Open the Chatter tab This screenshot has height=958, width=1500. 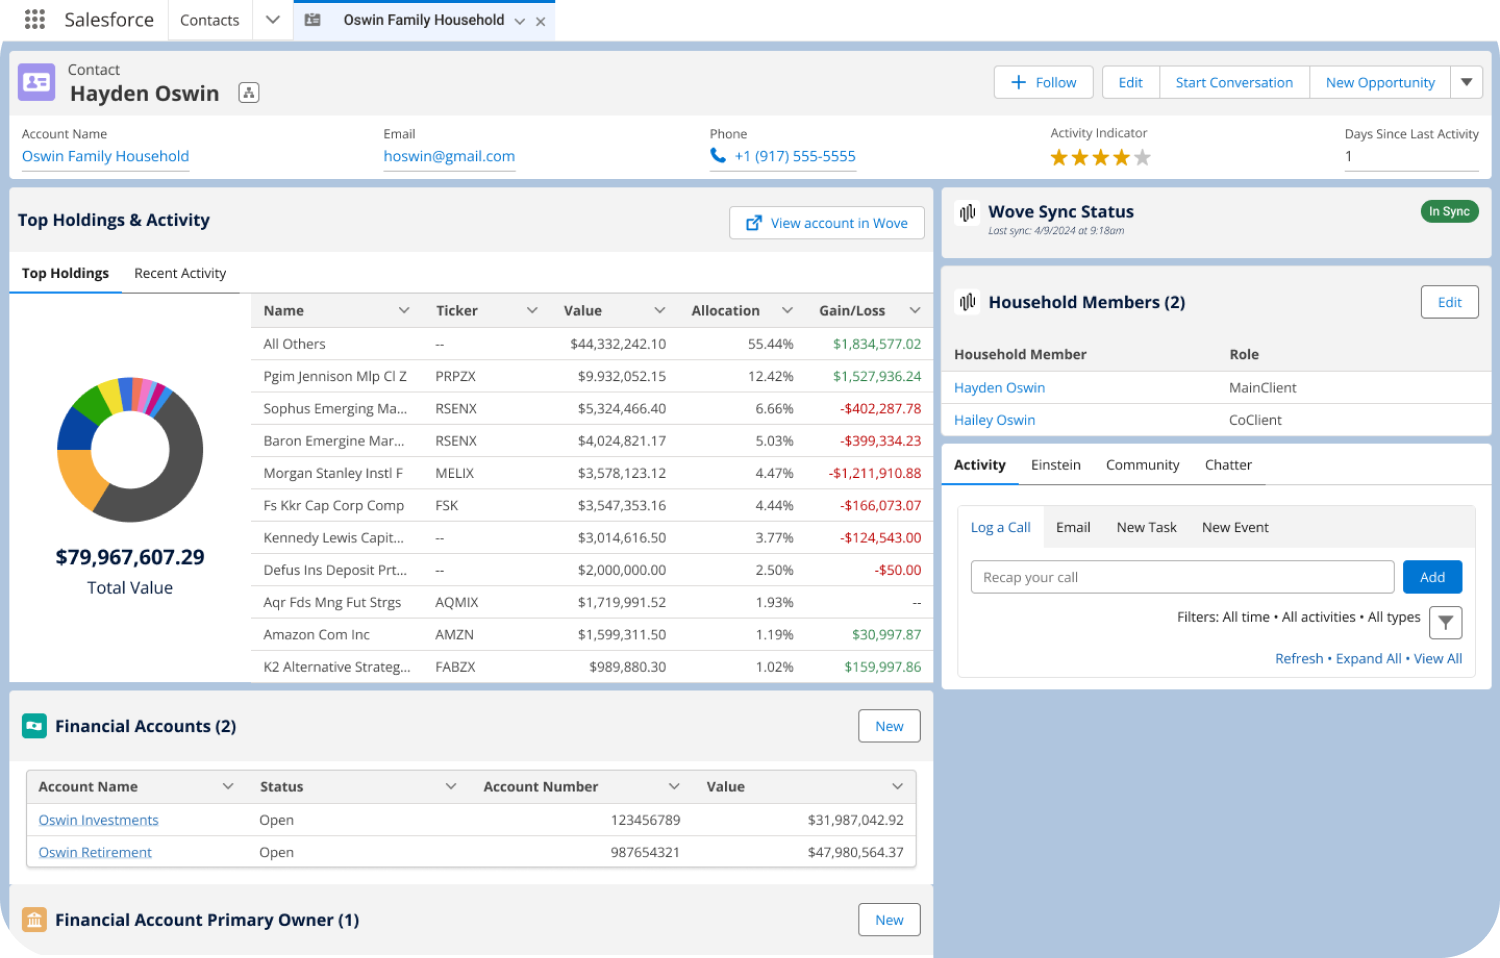coord(1228,465)
